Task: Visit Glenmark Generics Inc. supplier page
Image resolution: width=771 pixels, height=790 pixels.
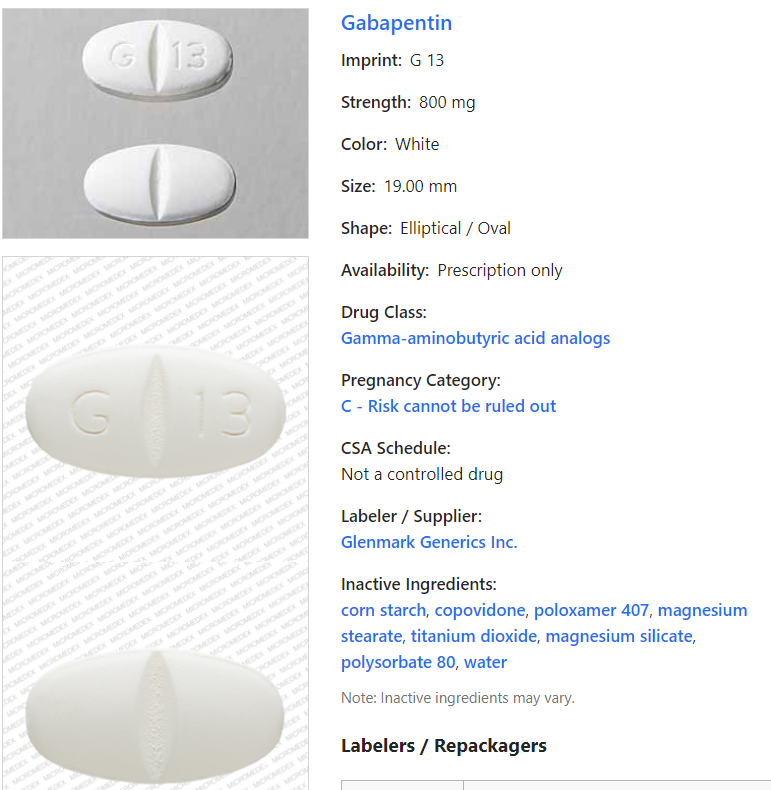Action: coord(429,542)
